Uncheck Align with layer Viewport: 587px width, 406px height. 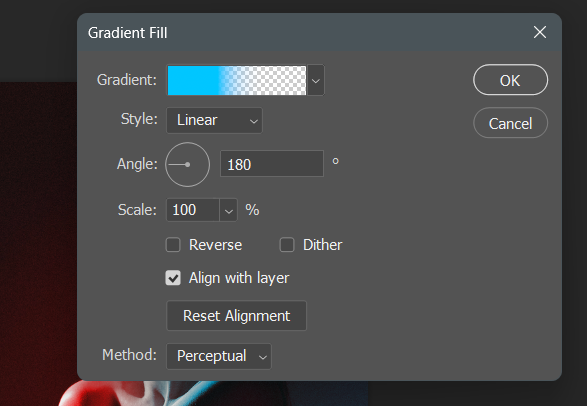coord(173,278)
